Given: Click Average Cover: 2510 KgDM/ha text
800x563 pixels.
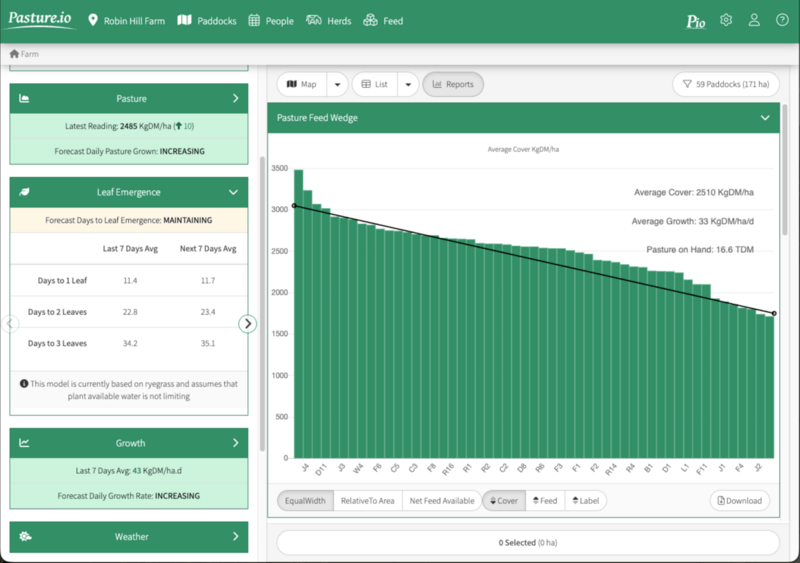Looking at the screenshot, I should [x=693, y=192].
